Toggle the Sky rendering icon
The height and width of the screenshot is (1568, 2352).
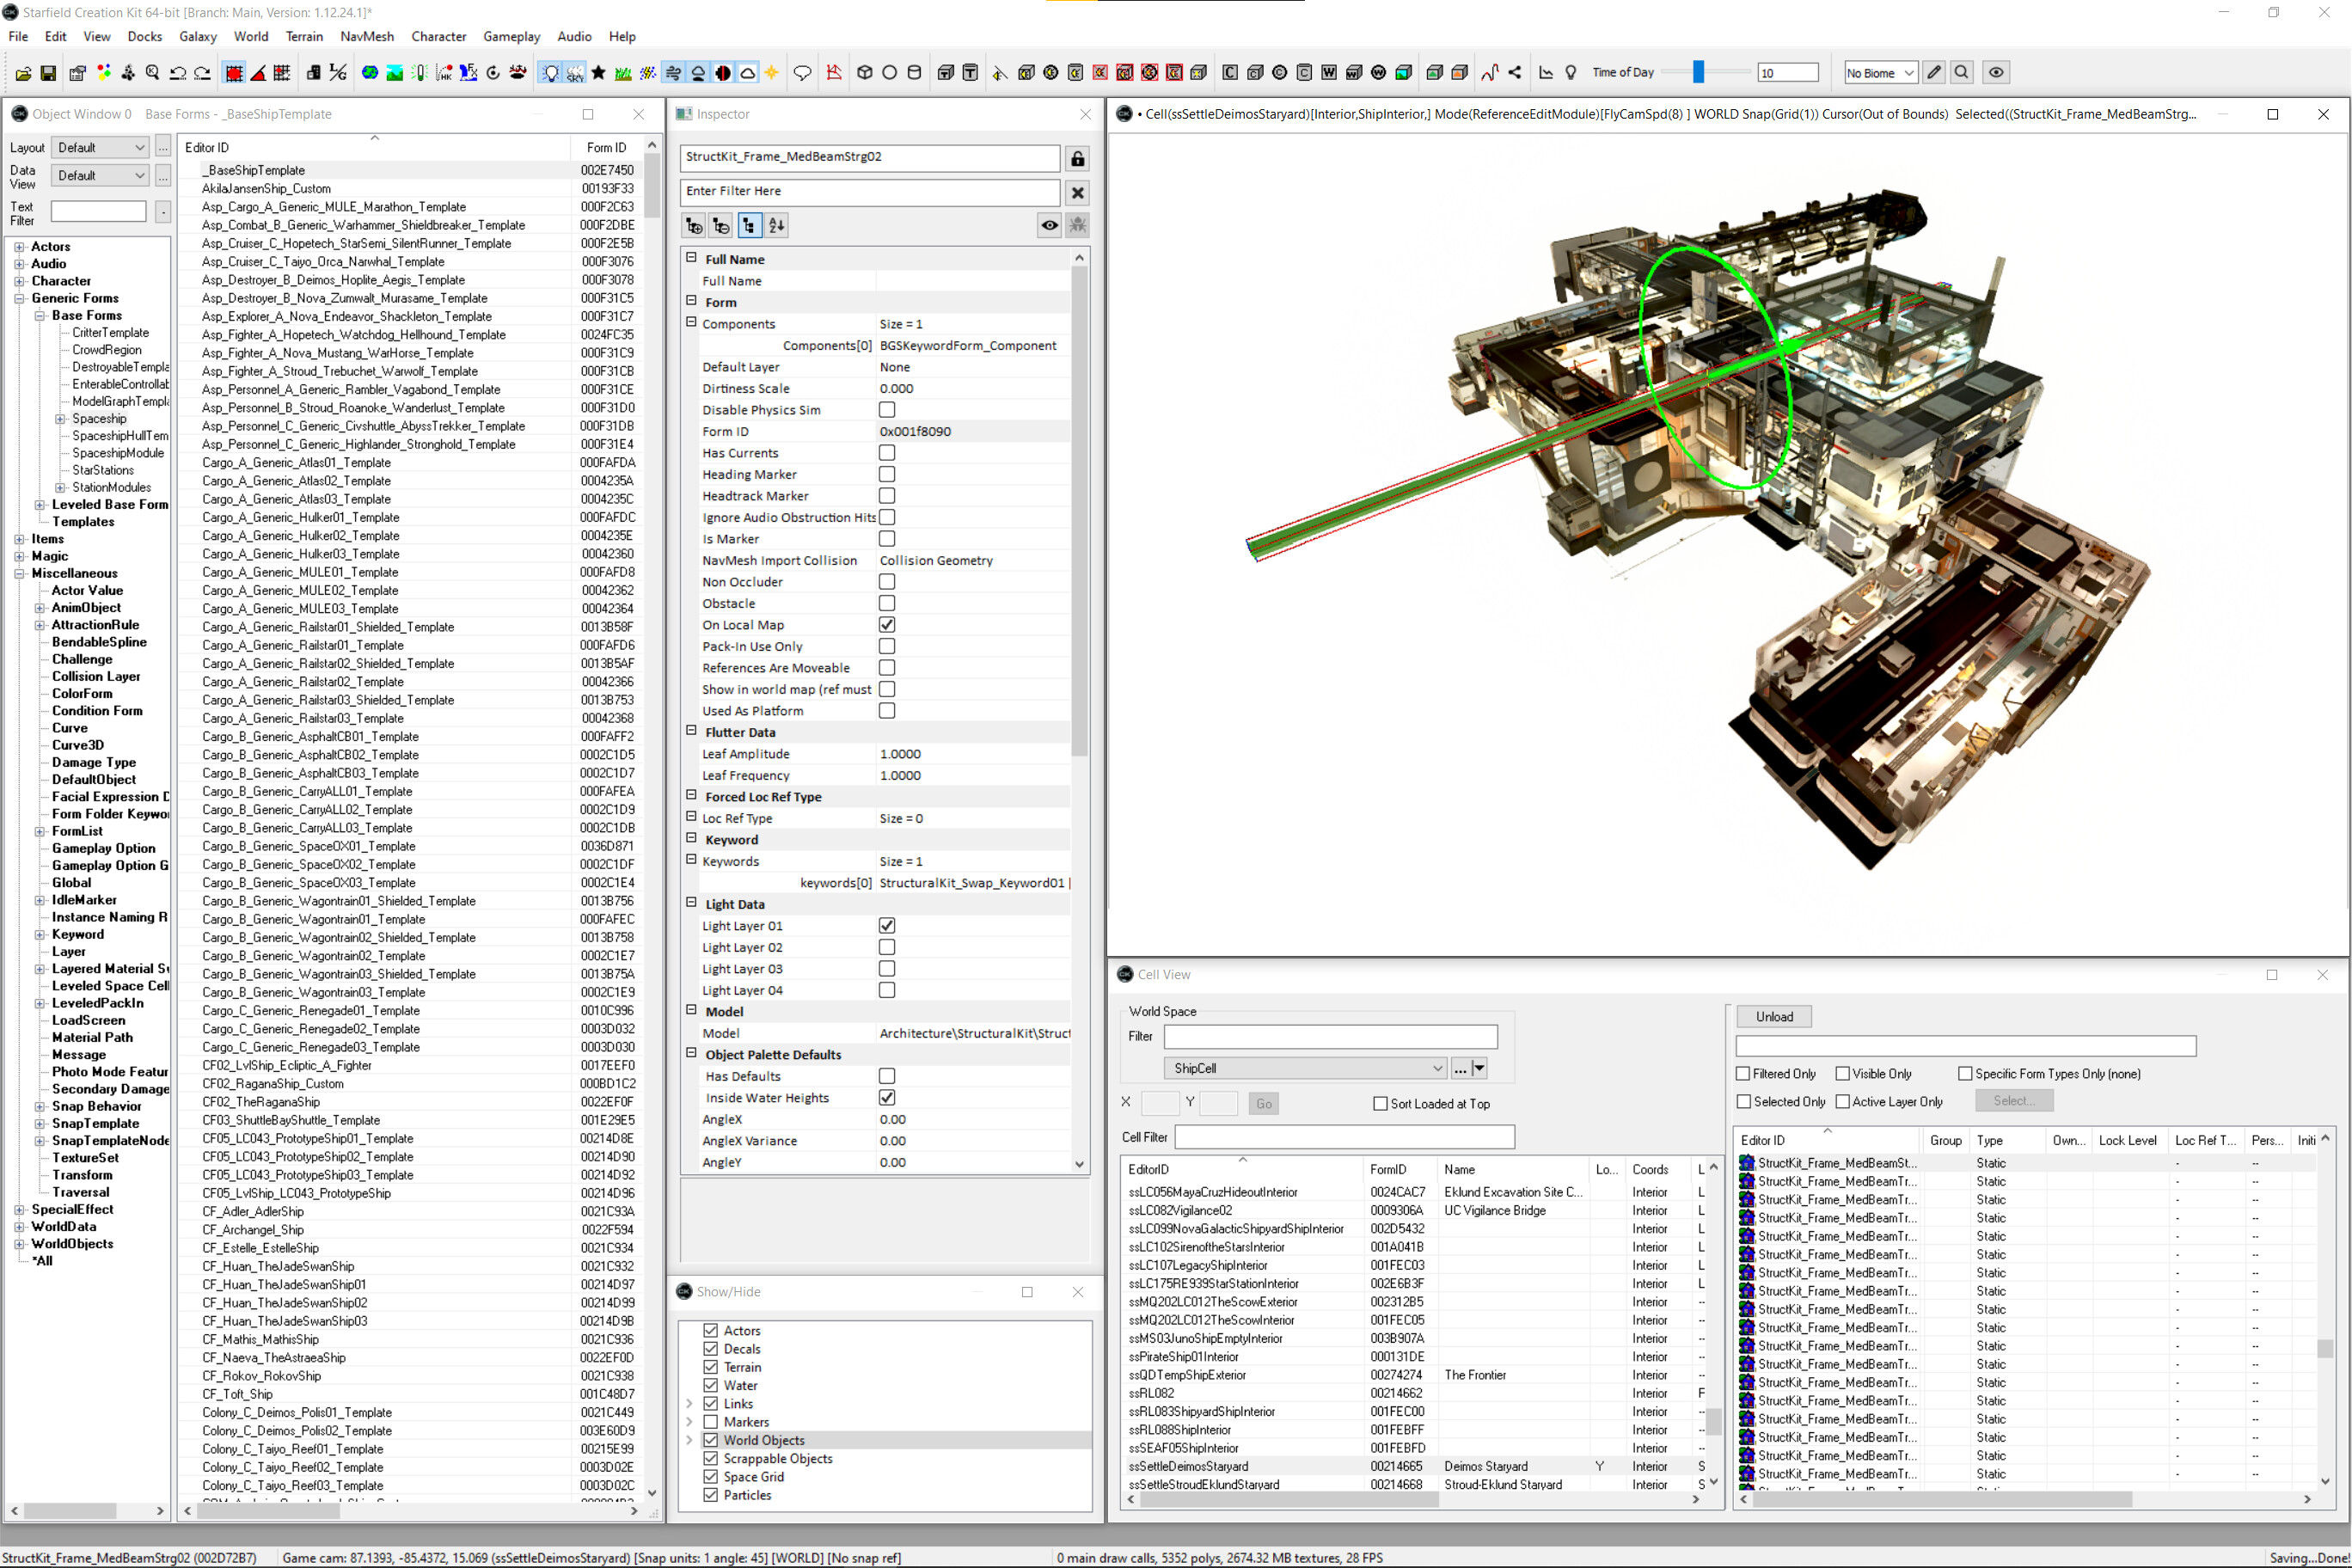click(x=576, y=72)
